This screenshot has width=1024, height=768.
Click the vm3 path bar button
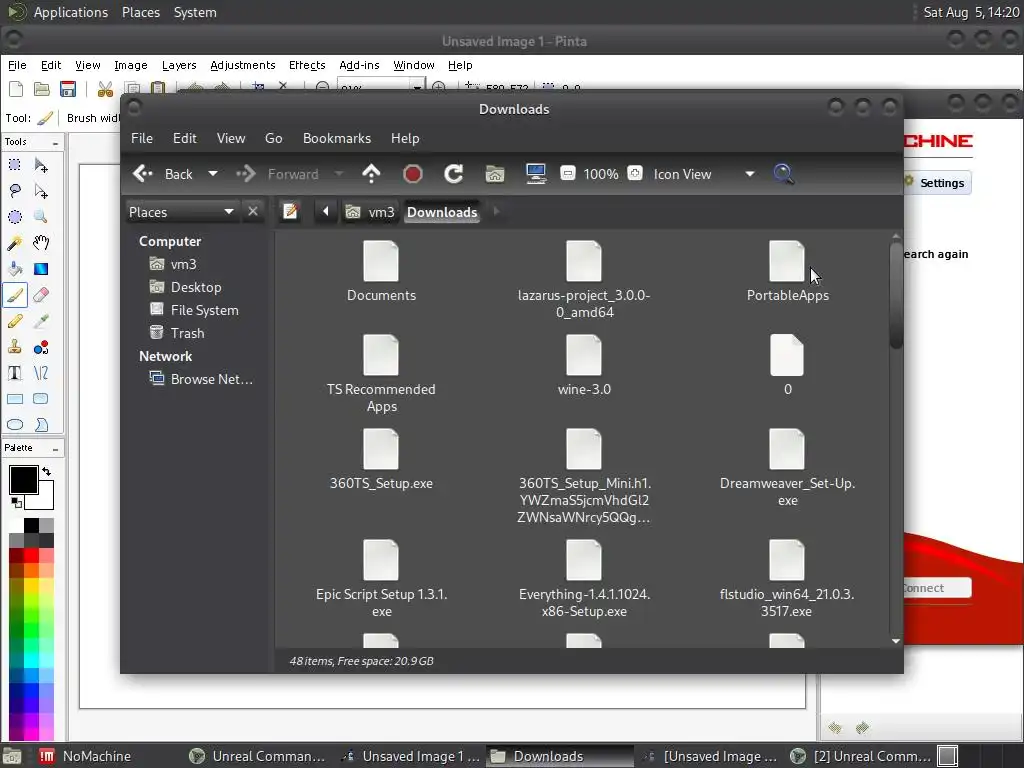(x=372, y=212)
